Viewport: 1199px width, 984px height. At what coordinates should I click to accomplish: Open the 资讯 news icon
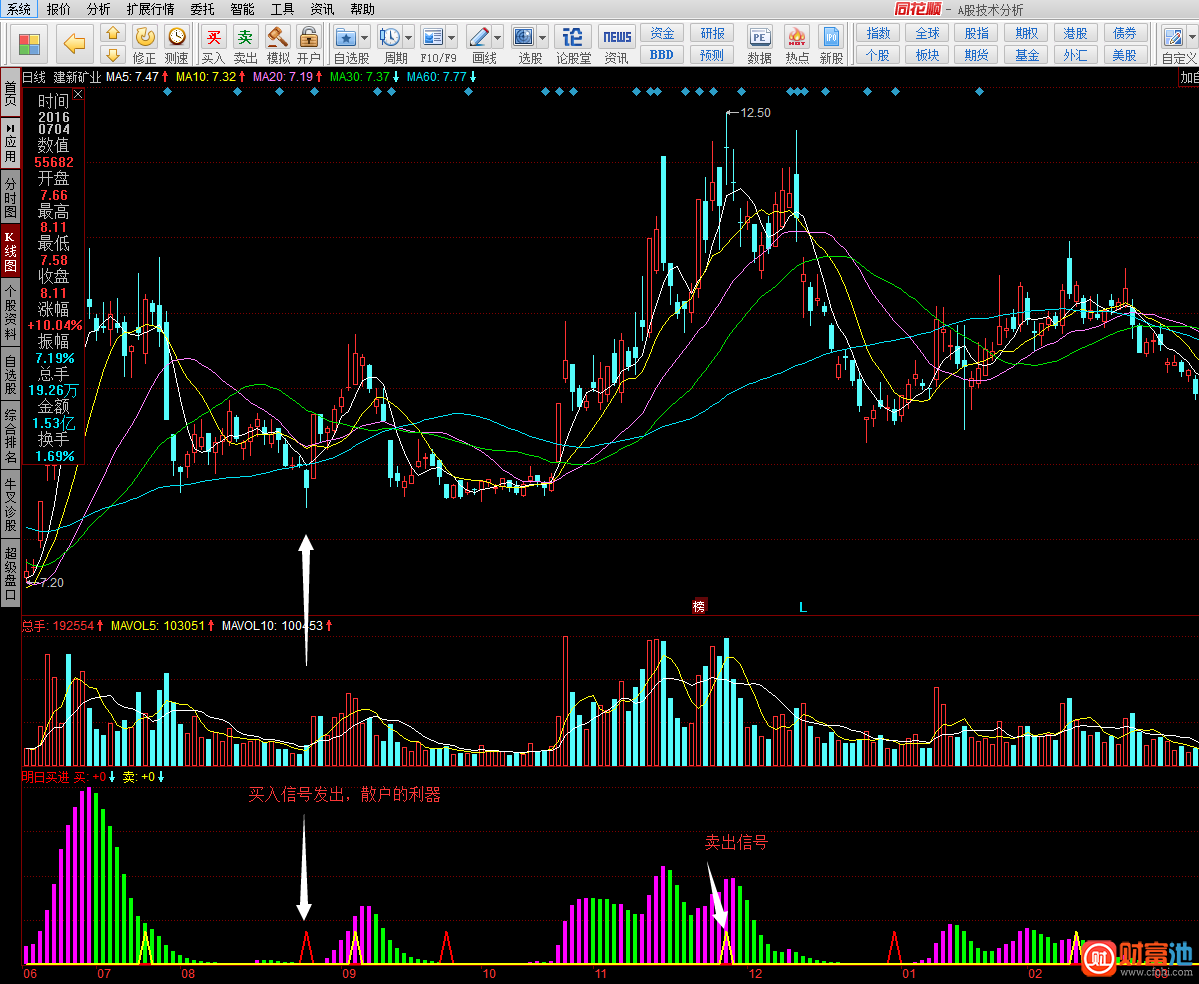pos(616,44)
